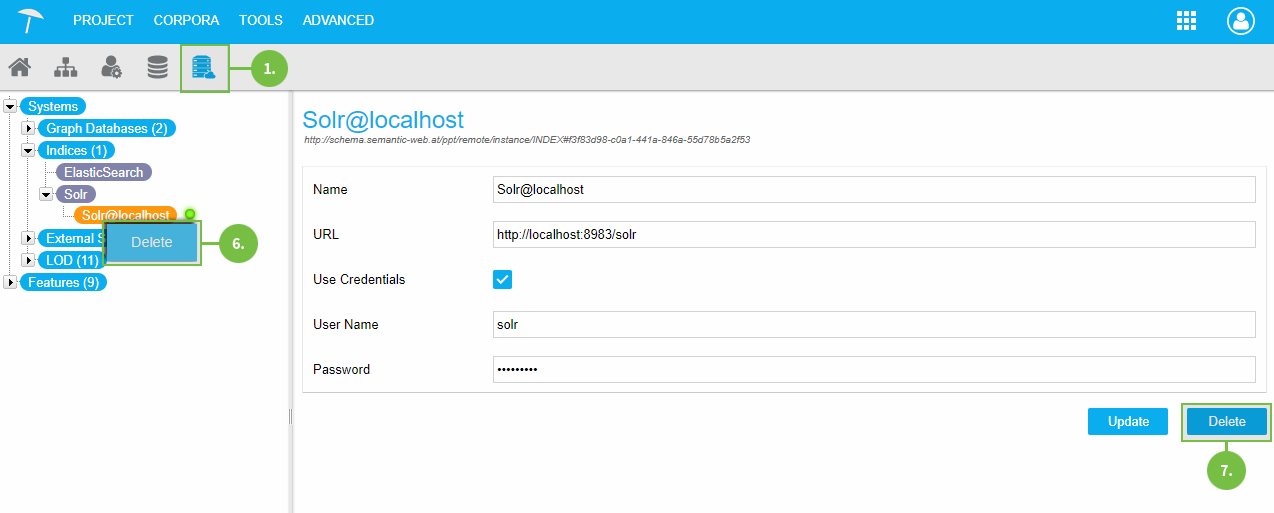Open the apps grid icon

pos(1186,21)
